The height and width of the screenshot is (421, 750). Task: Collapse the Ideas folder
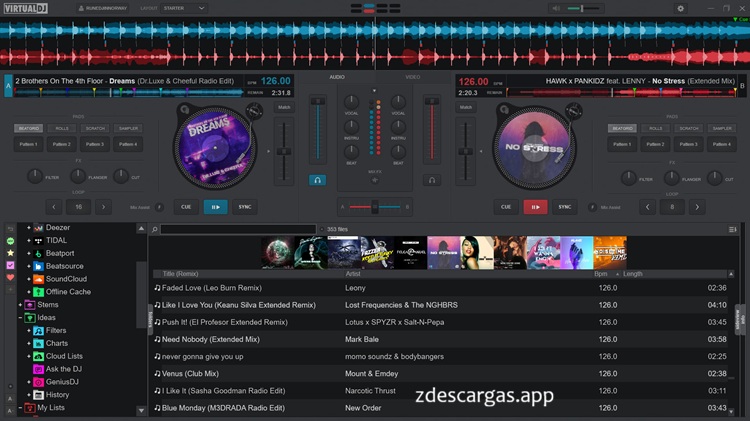[x=21, y=318]
